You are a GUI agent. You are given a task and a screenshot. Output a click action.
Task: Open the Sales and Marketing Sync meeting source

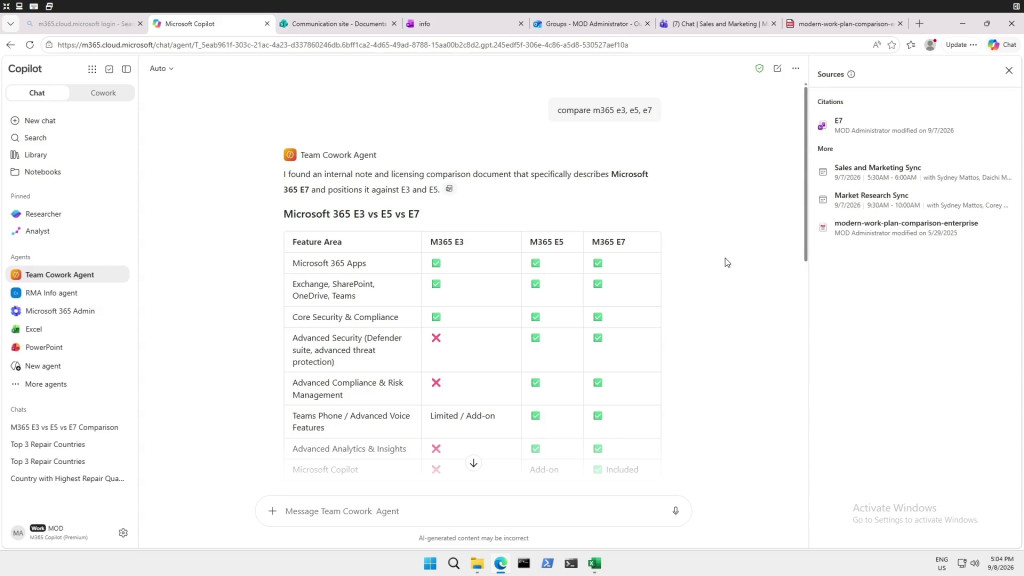tap(914, 172)
